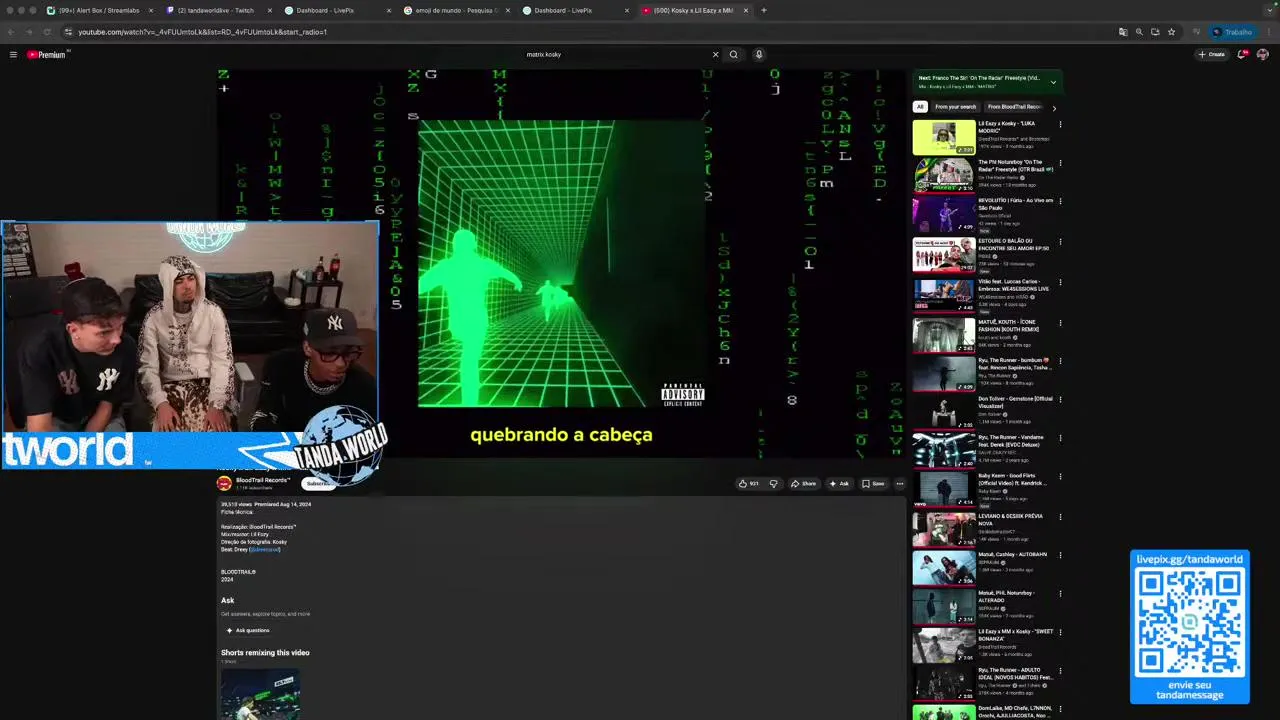The width and height of the screenshot is (1280, 720).
Task: Switch to emoji de mundo tab
Action: 456,10
